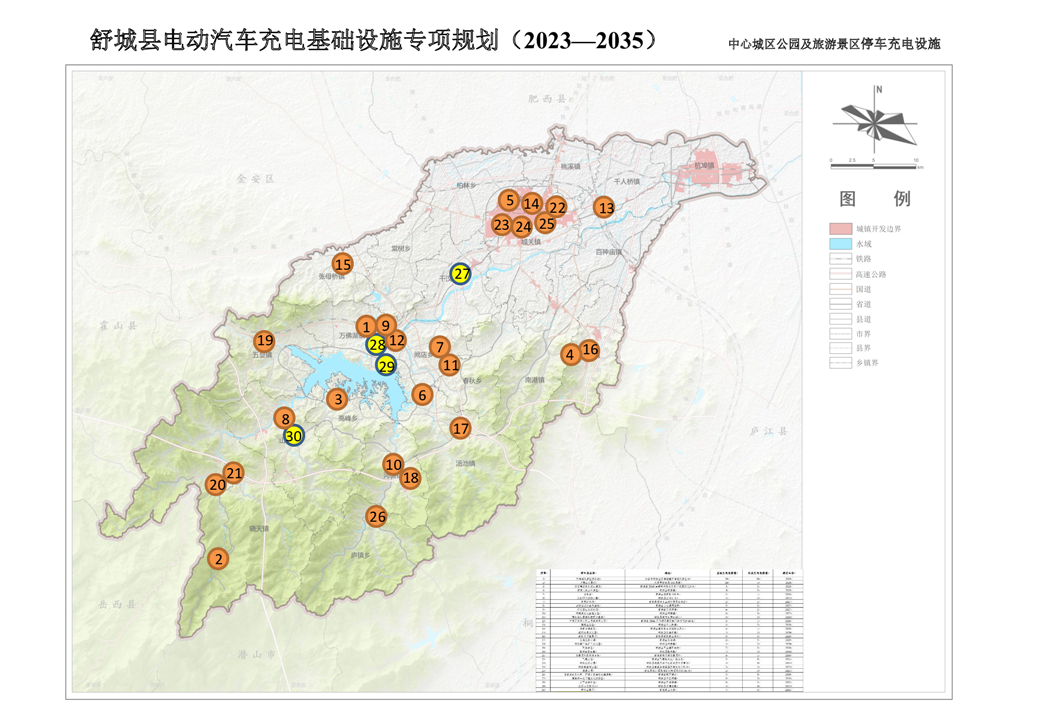The image size is (1039, 720).
Task: Click the 千人桥镇 town label
Action: tap(626, 181)
